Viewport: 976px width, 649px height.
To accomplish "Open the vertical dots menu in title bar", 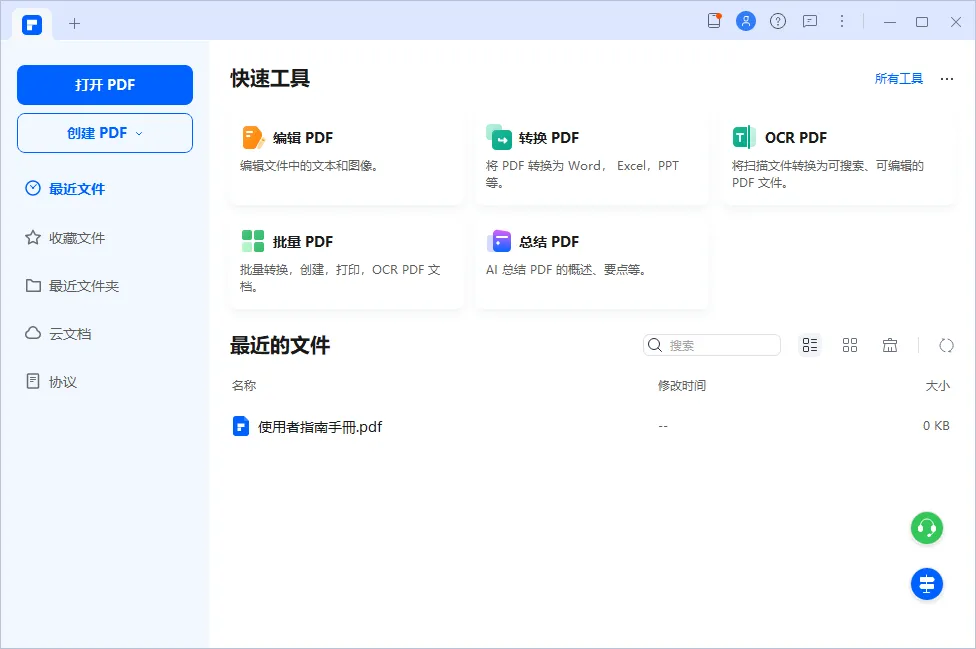I will [x=842, y=21].
